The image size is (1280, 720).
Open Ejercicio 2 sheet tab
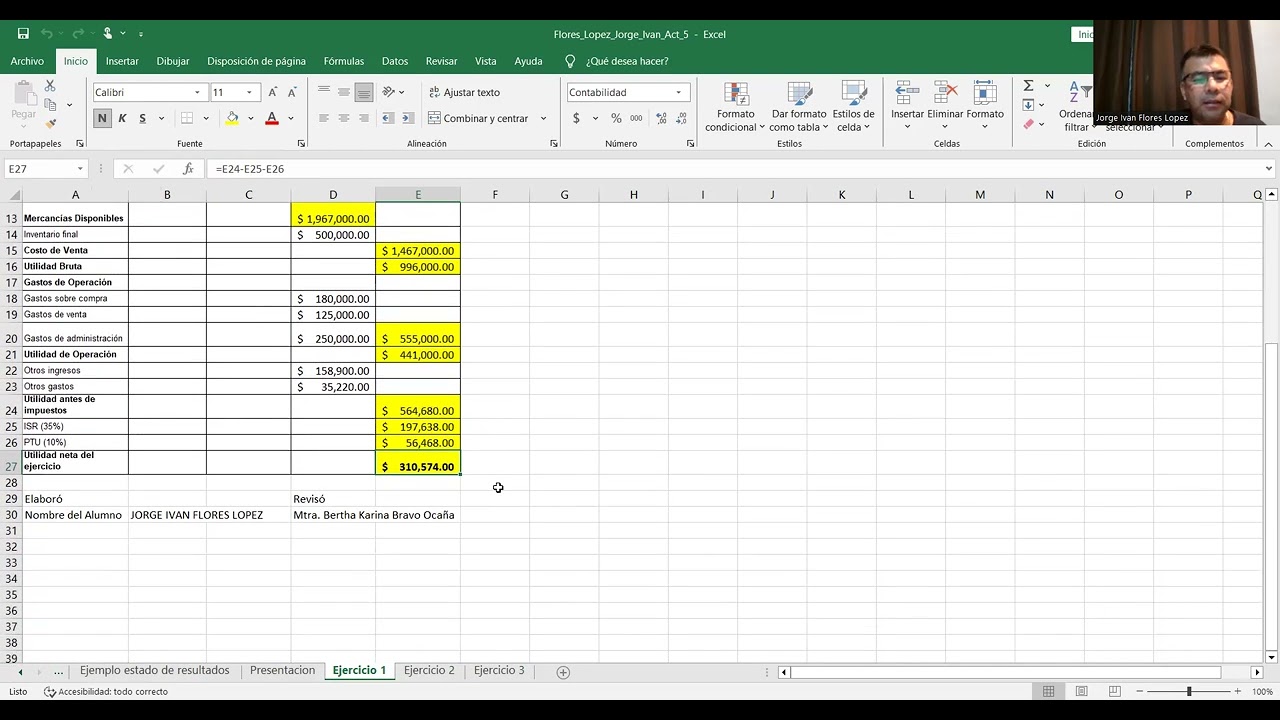pos(429,671)
